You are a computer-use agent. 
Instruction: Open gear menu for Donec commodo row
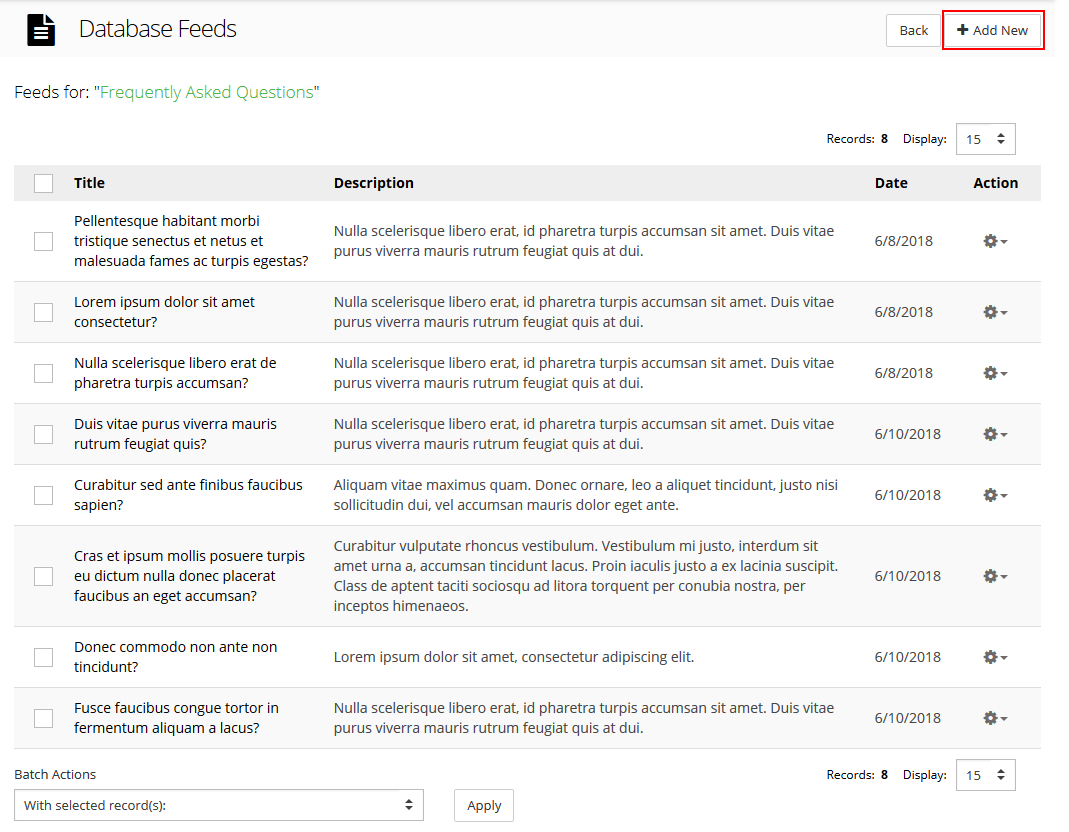[x=994, y=657]
